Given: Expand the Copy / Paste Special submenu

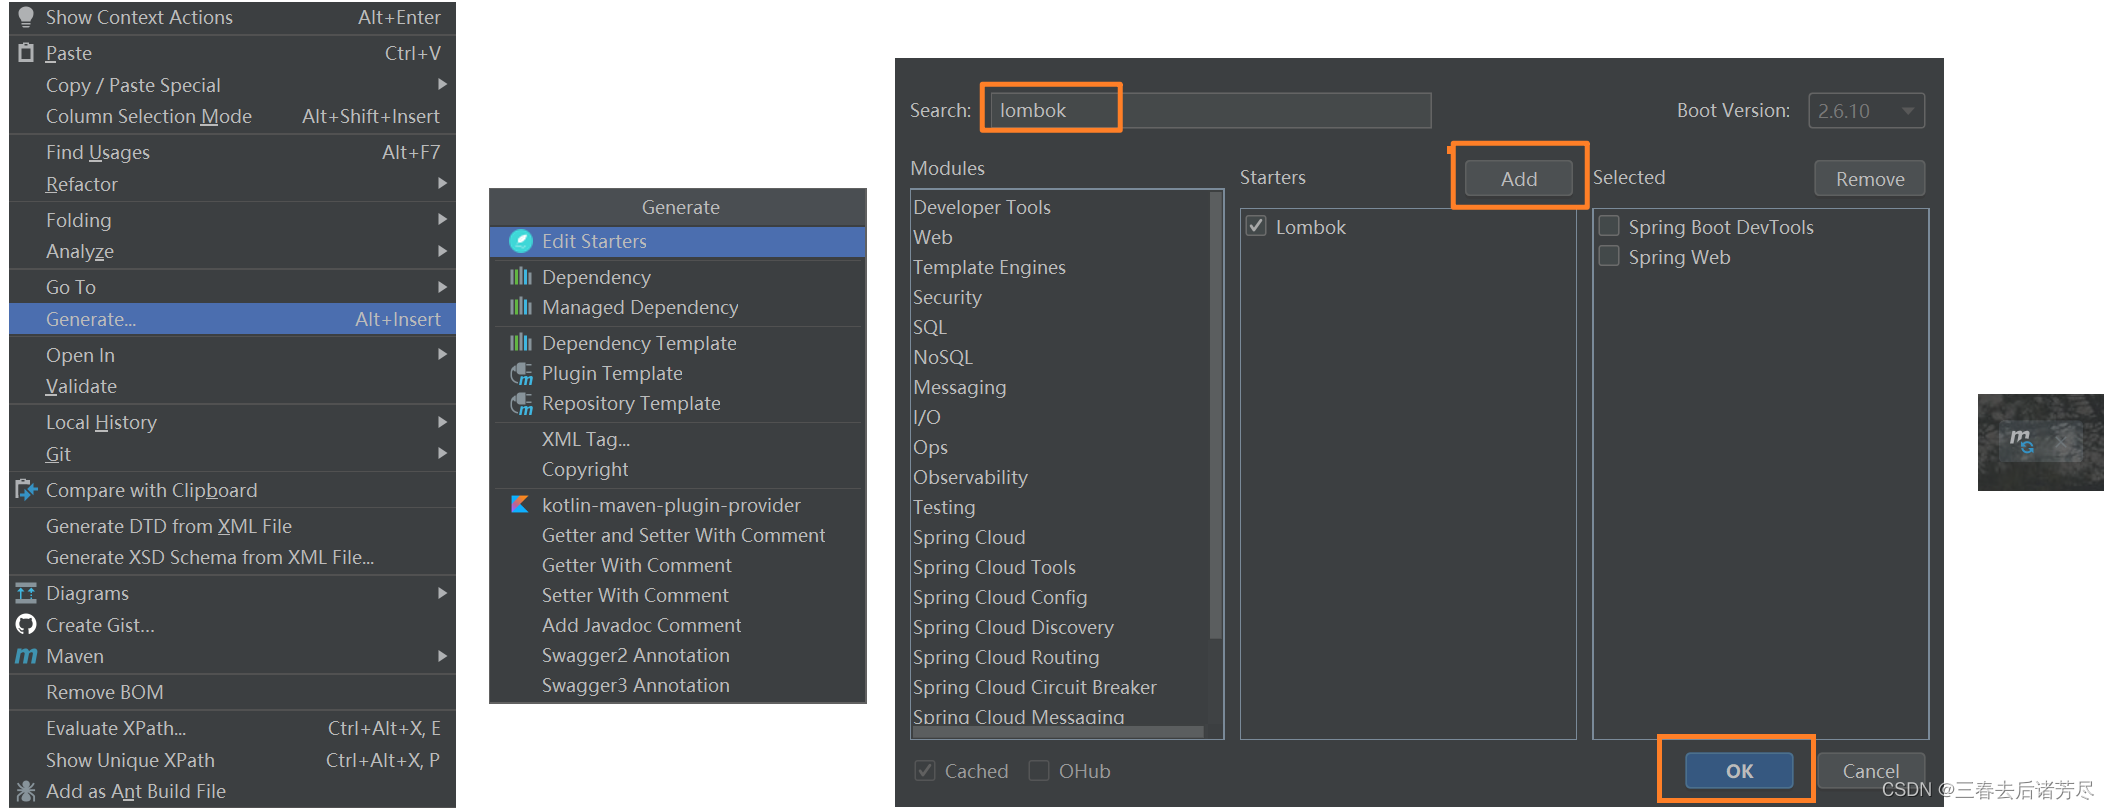Looking at the screenshot, I should (x=442, y=85).
